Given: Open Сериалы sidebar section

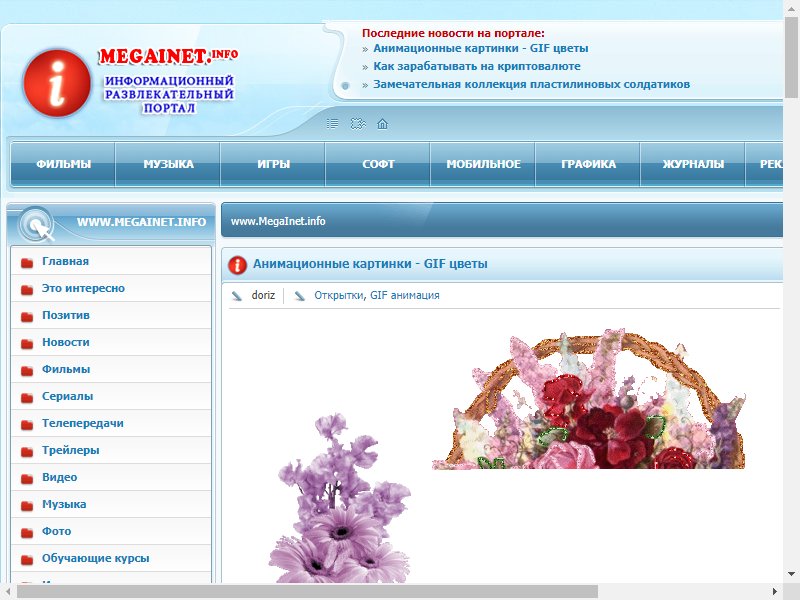Looking at the screenshot, I should pyautogui.click(x=67, y=396).
